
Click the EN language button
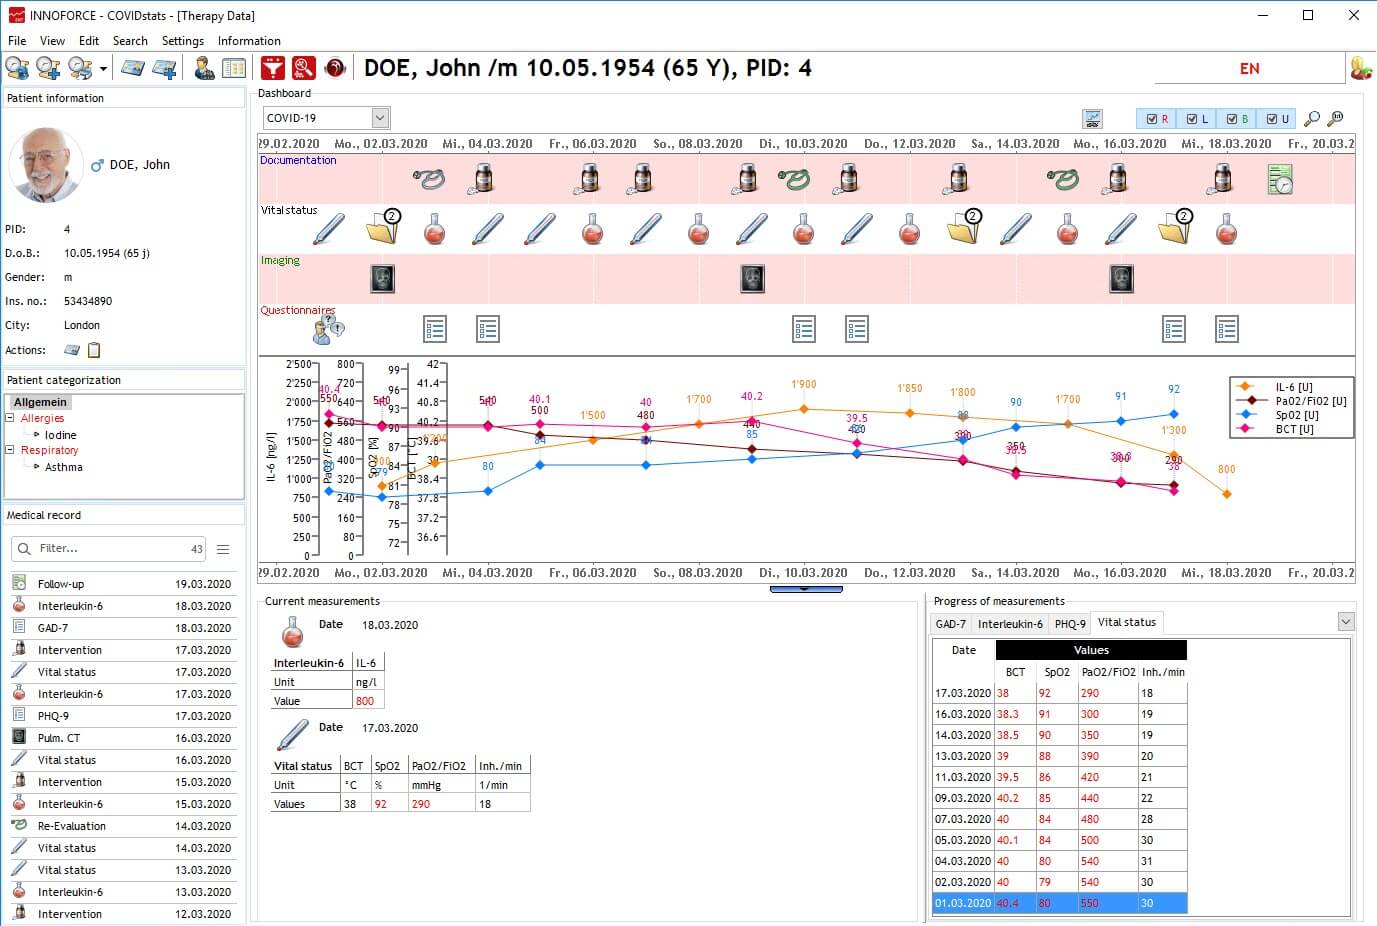(x=1250, y=68)
